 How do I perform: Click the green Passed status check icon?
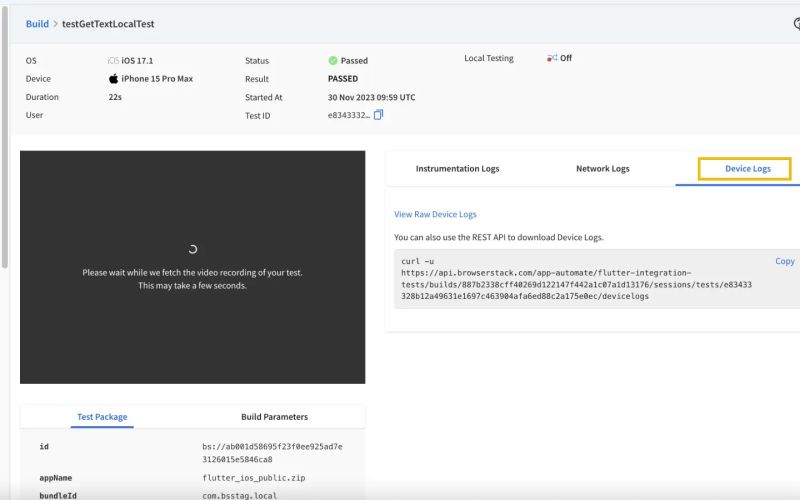click(333, 60)
